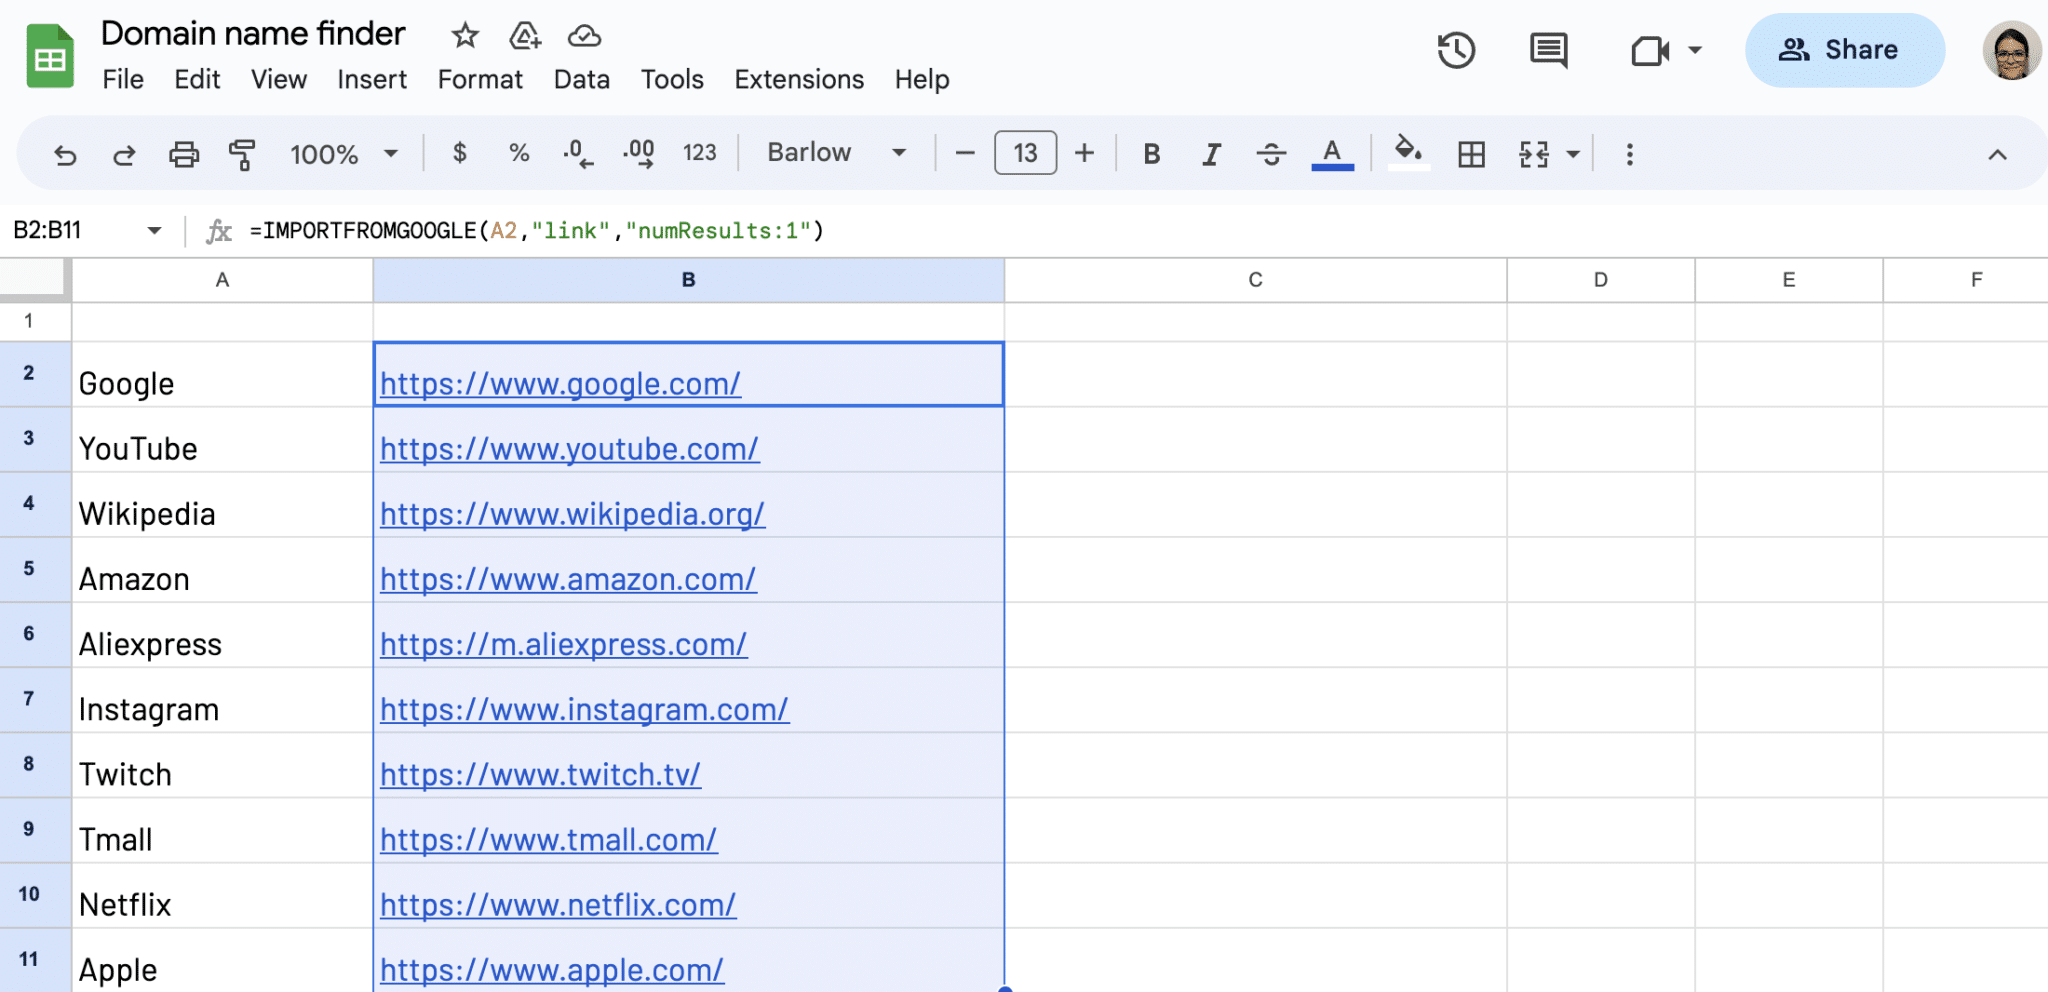Screen dimensions: 2048x992
Task: Click the Share button
Action: (x=1844, y=49)
